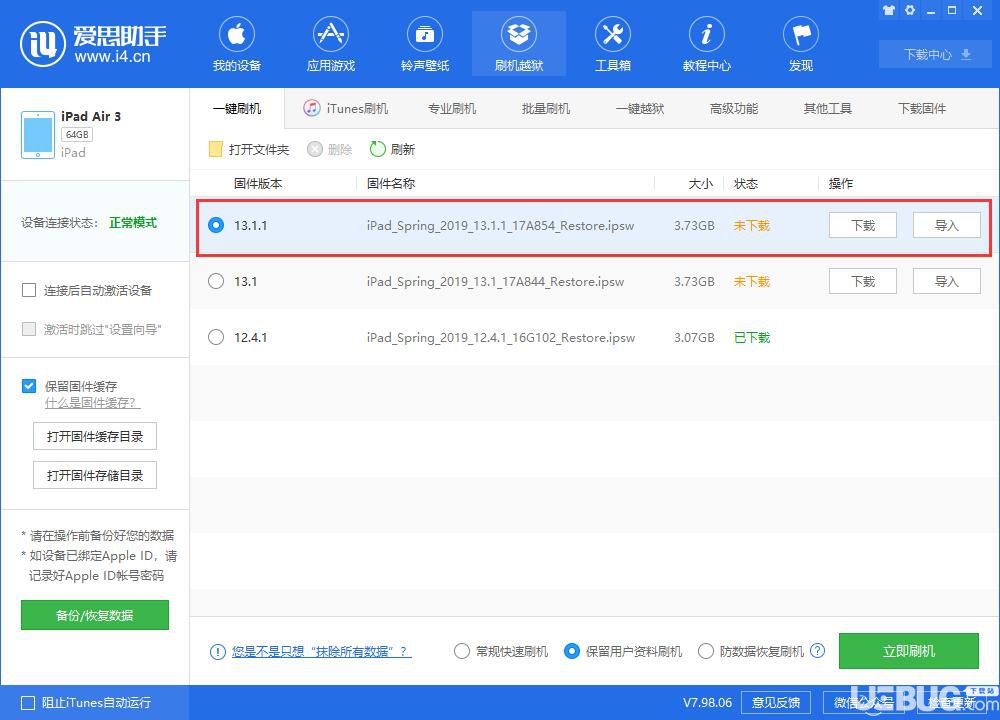
Task: Select firmware 12.4.1 radio button
Action: click(x=216, y=337)
